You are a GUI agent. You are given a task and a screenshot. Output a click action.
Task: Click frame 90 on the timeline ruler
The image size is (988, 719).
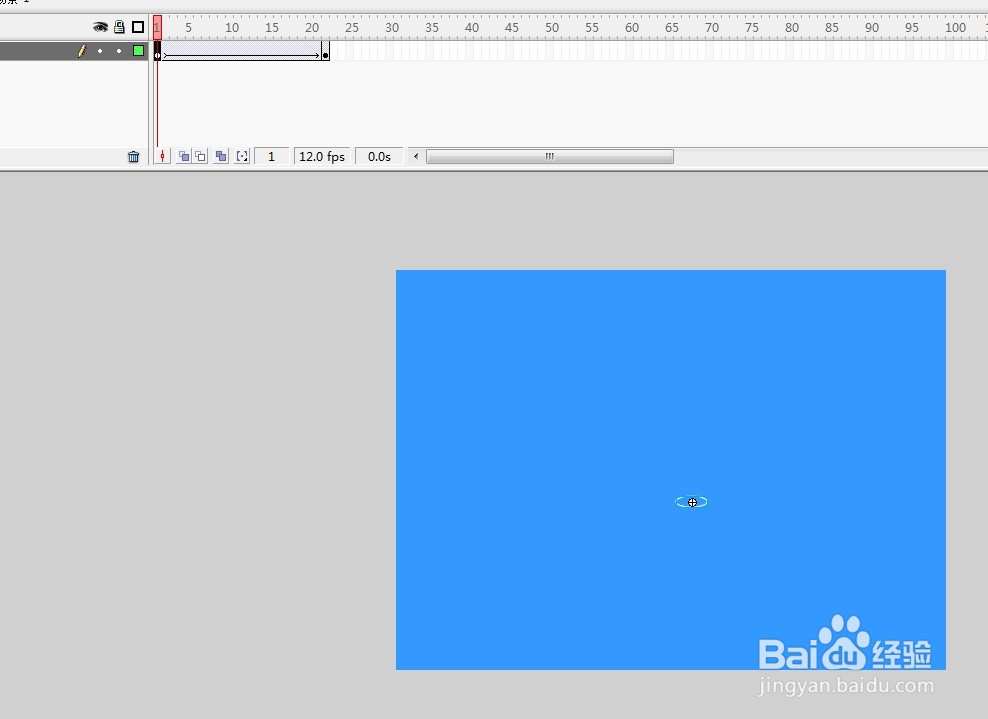[x=872, y=28]
